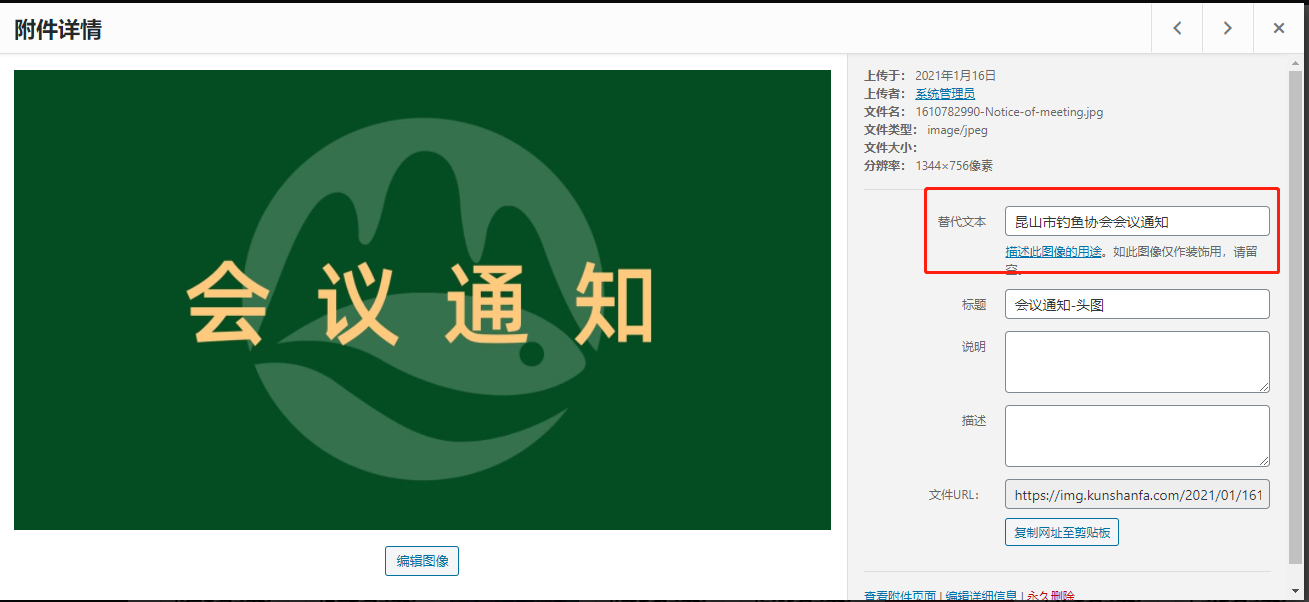Go to next attachment with right arrow
This screenshot has height=602, width=1309.
pyautogui.click(x=1227, y=28)
